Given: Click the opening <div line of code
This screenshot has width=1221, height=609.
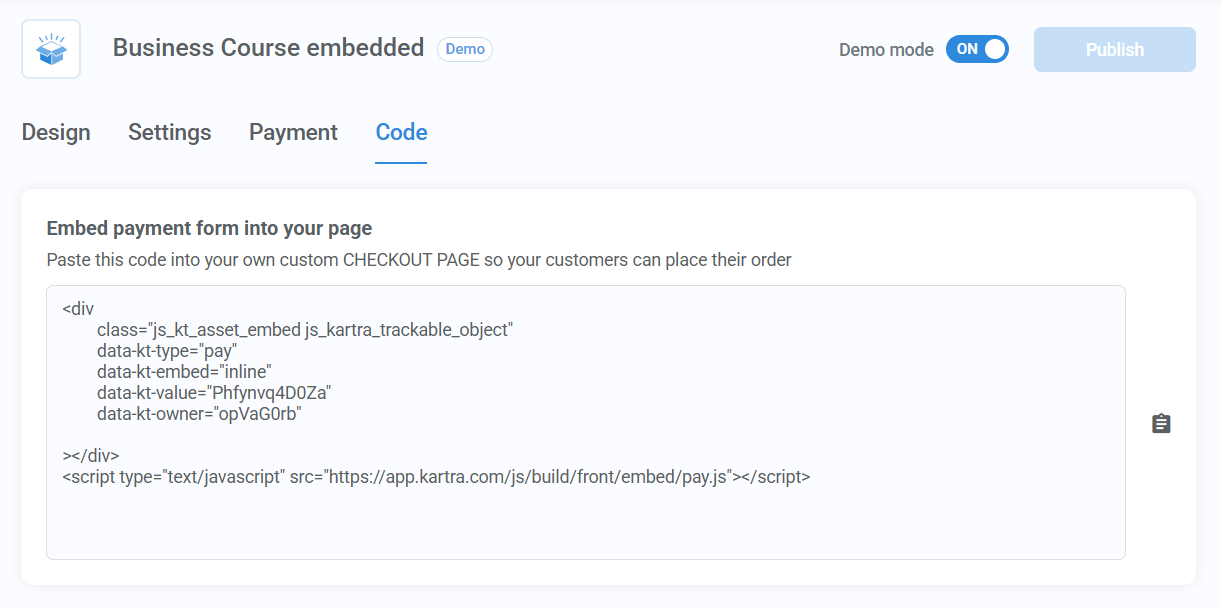Looking at the screenshot, I should click(78, 309).
